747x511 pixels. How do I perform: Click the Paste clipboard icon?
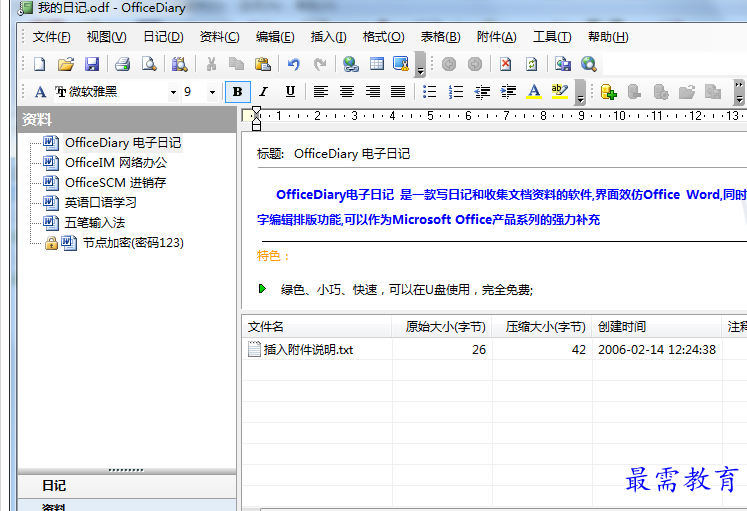click(x=263, y=64)
